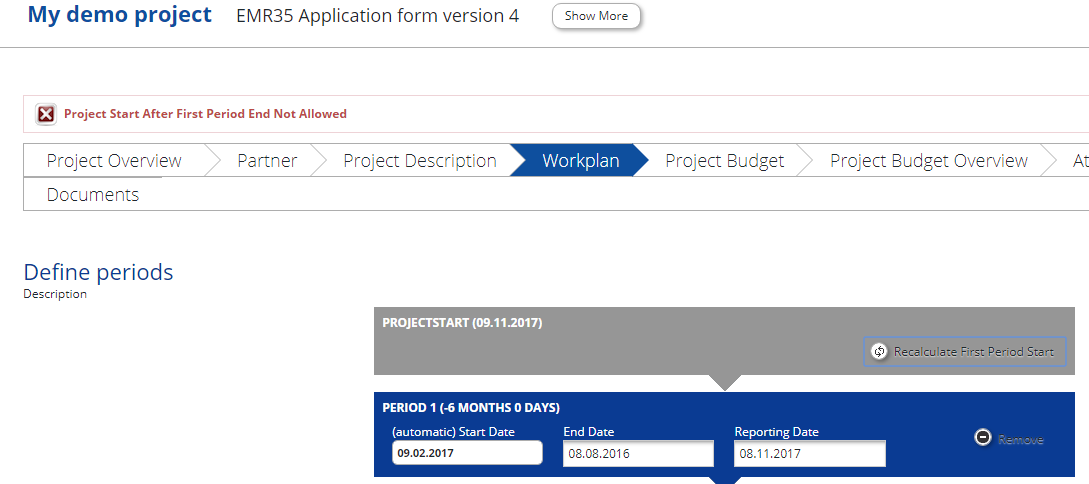Focus the Reporting Date input field

coord(809,454)
